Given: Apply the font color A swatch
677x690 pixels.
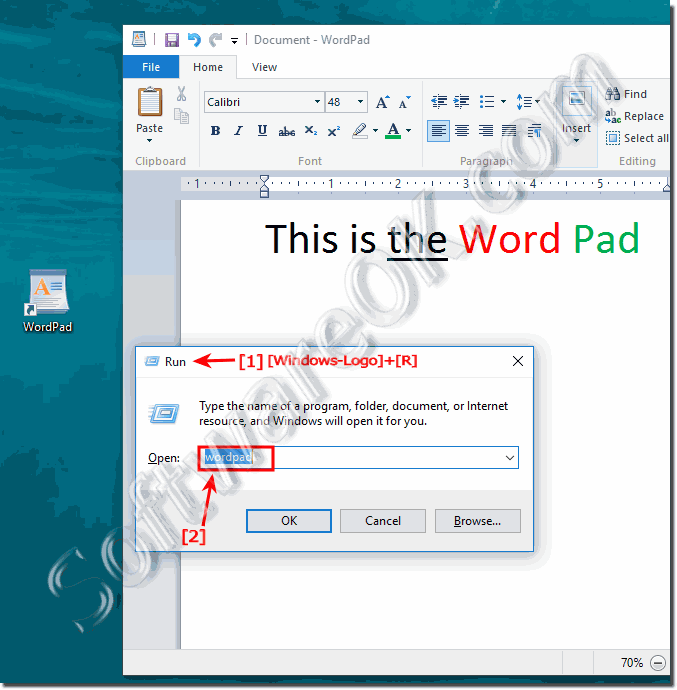Looking at the screenshot, I should coord(393,131).
